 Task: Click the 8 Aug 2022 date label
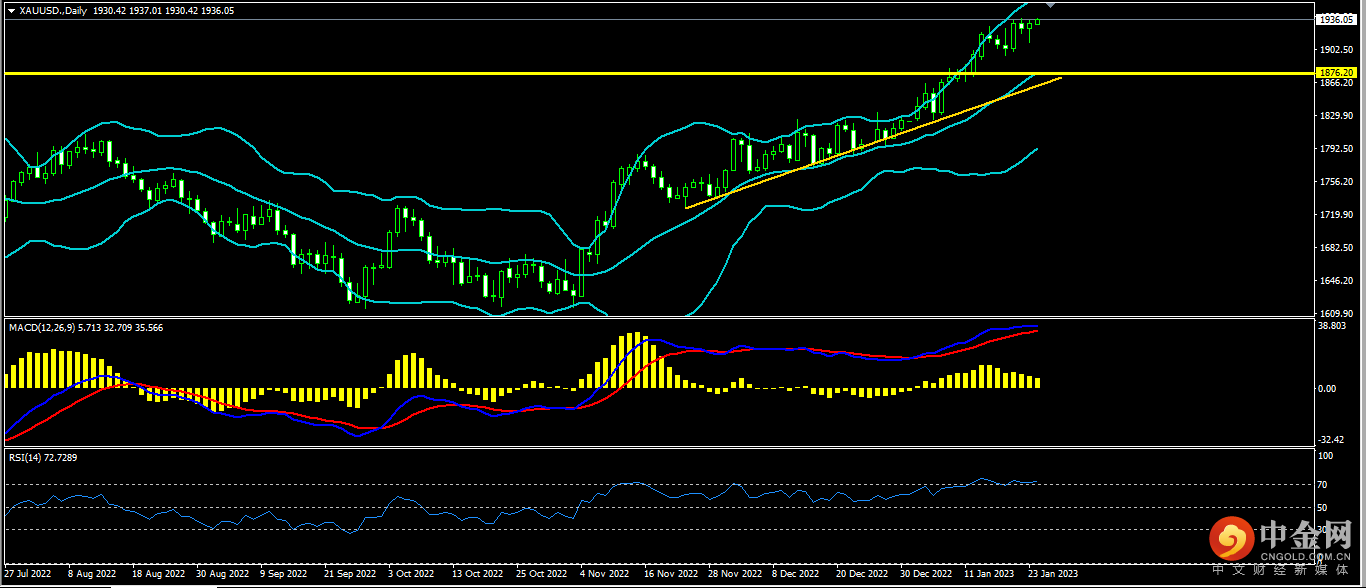pos(92,574)
